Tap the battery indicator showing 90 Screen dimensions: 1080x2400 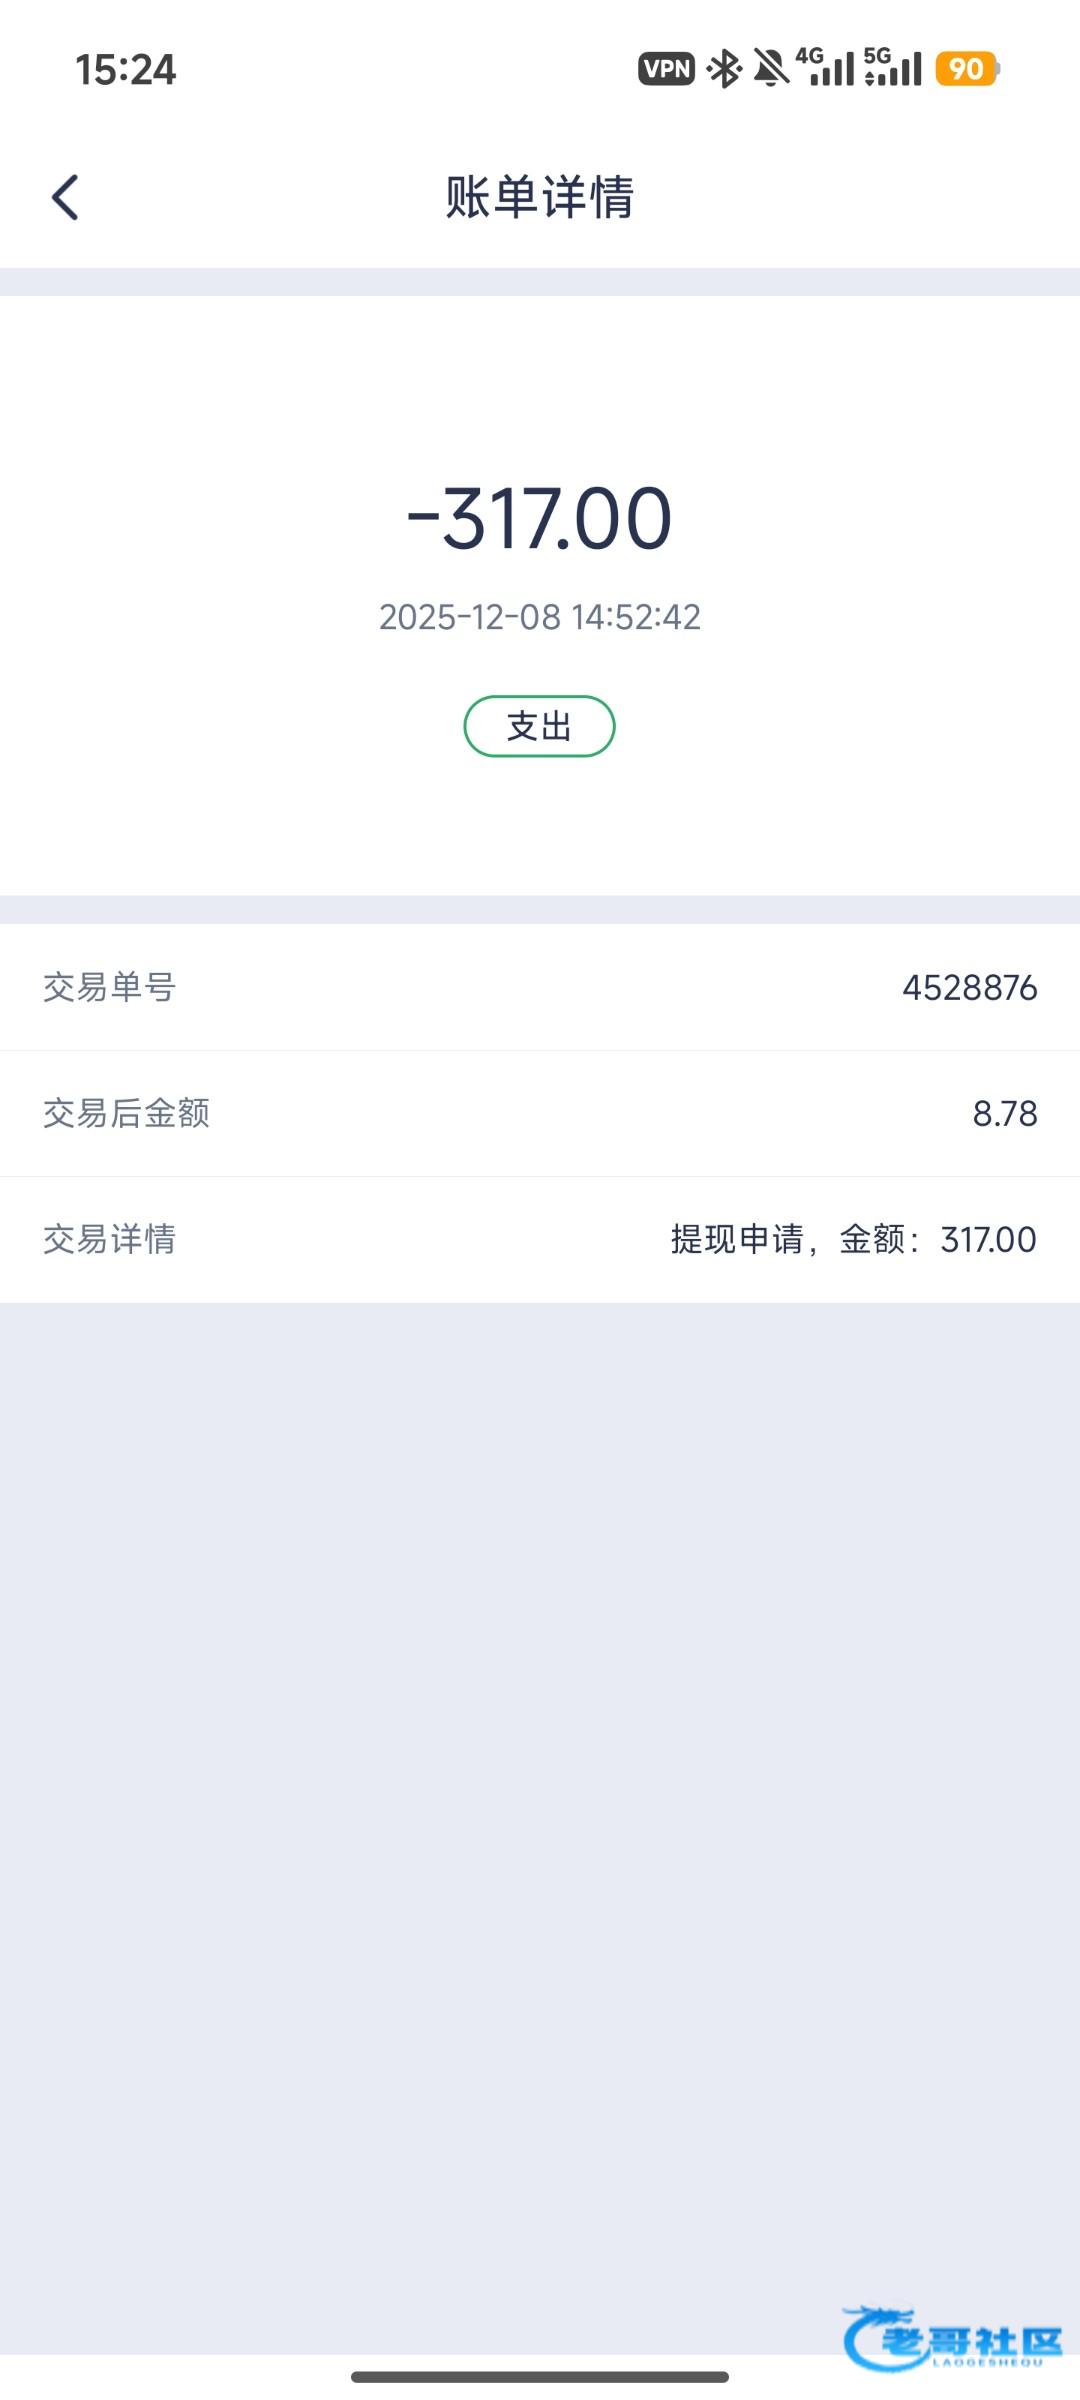click(x=967, y=69)
